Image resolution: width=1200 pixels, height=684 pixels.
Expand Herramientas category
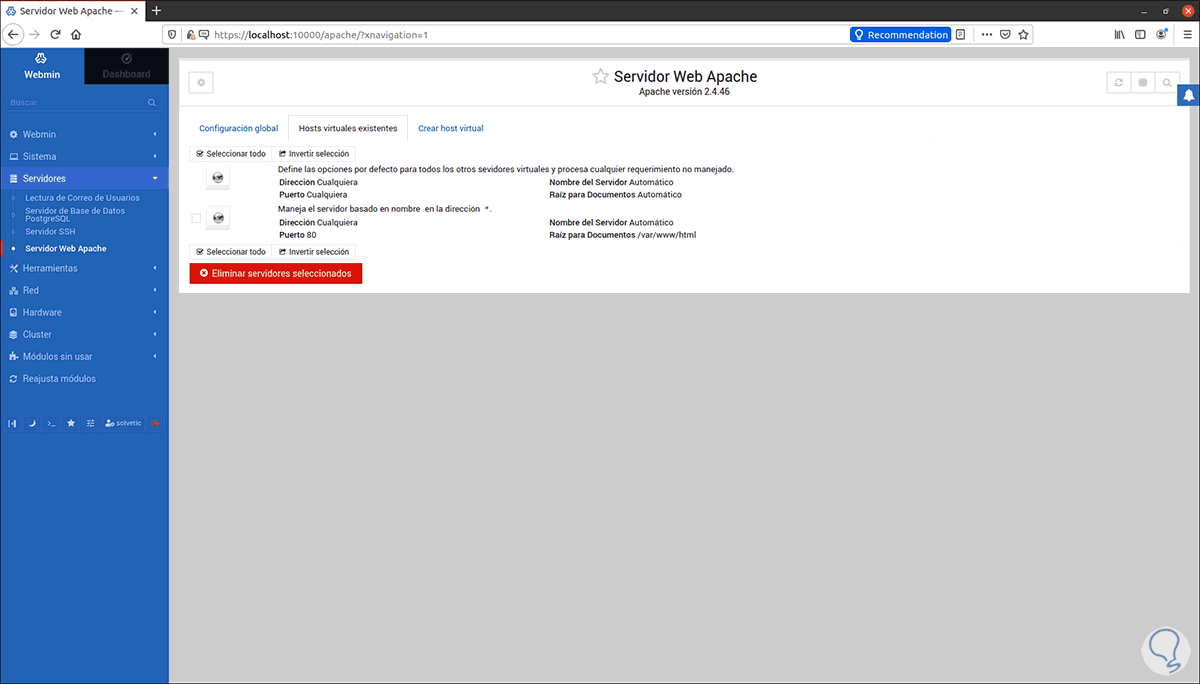coord(84,268)
